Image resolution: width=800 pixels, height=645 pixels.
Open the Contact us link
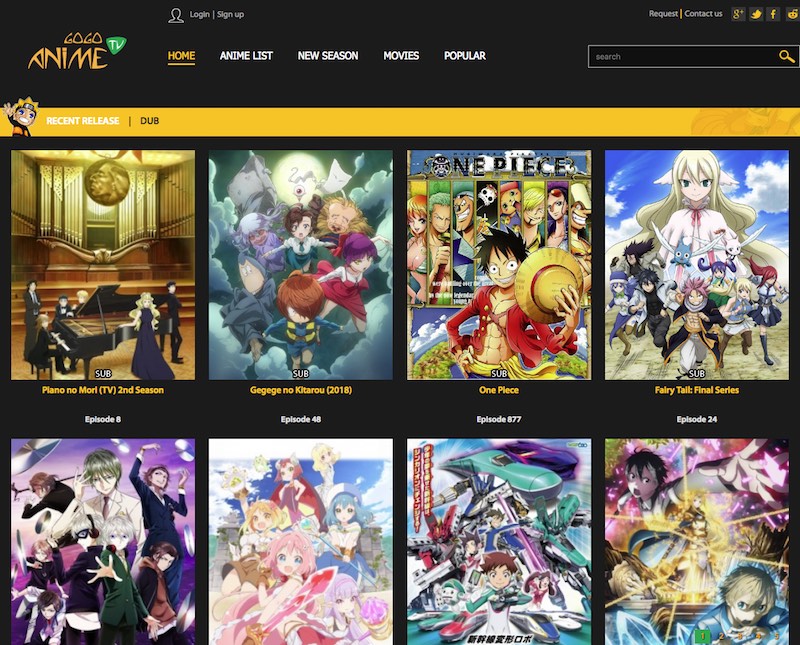(703, 13)
